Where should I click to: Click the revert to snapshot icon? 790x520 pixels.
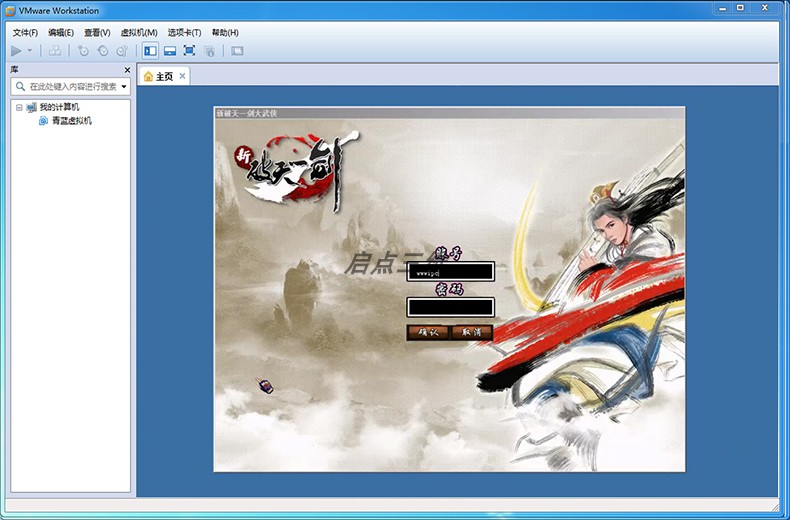tap(103, 51)
